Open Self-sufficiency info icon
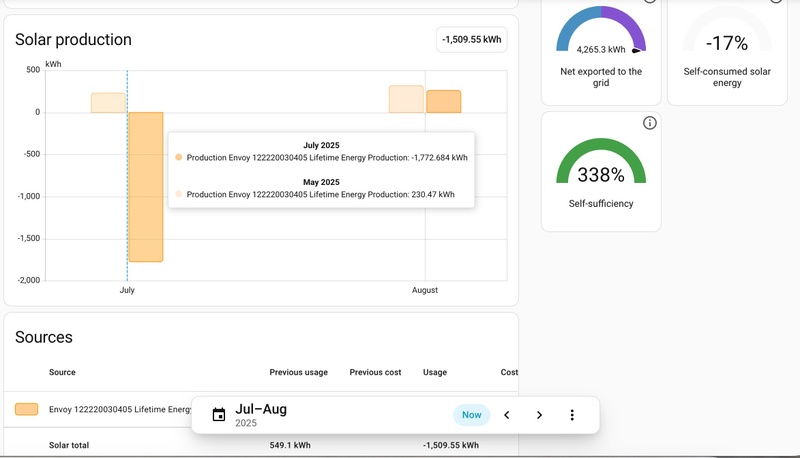800x458 pixels. pos(649,123)
